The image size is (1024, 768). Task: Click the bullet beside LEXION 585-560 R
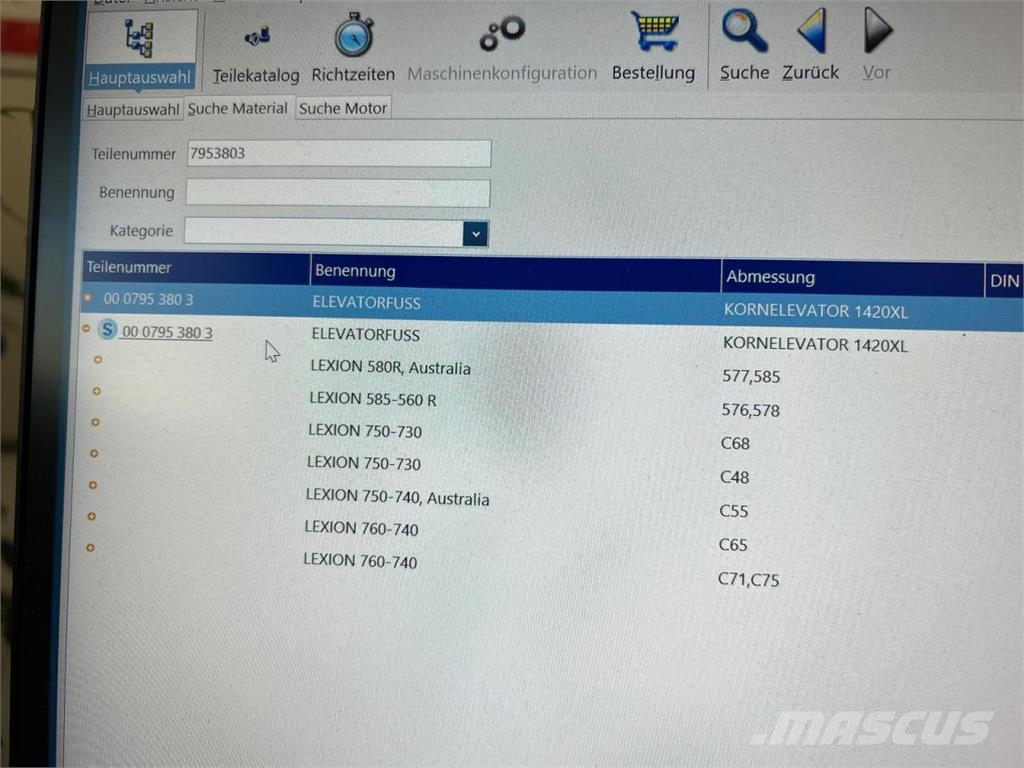(97, 391)
